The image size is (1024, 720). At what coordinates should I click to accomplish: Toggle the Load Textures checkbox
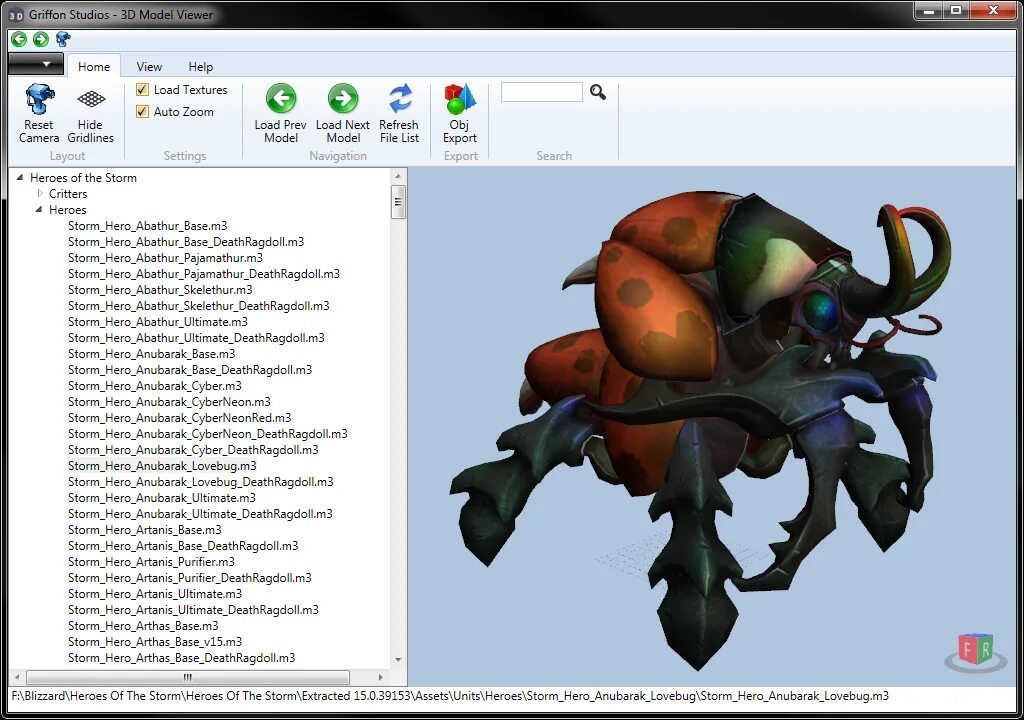click(142, 90)
